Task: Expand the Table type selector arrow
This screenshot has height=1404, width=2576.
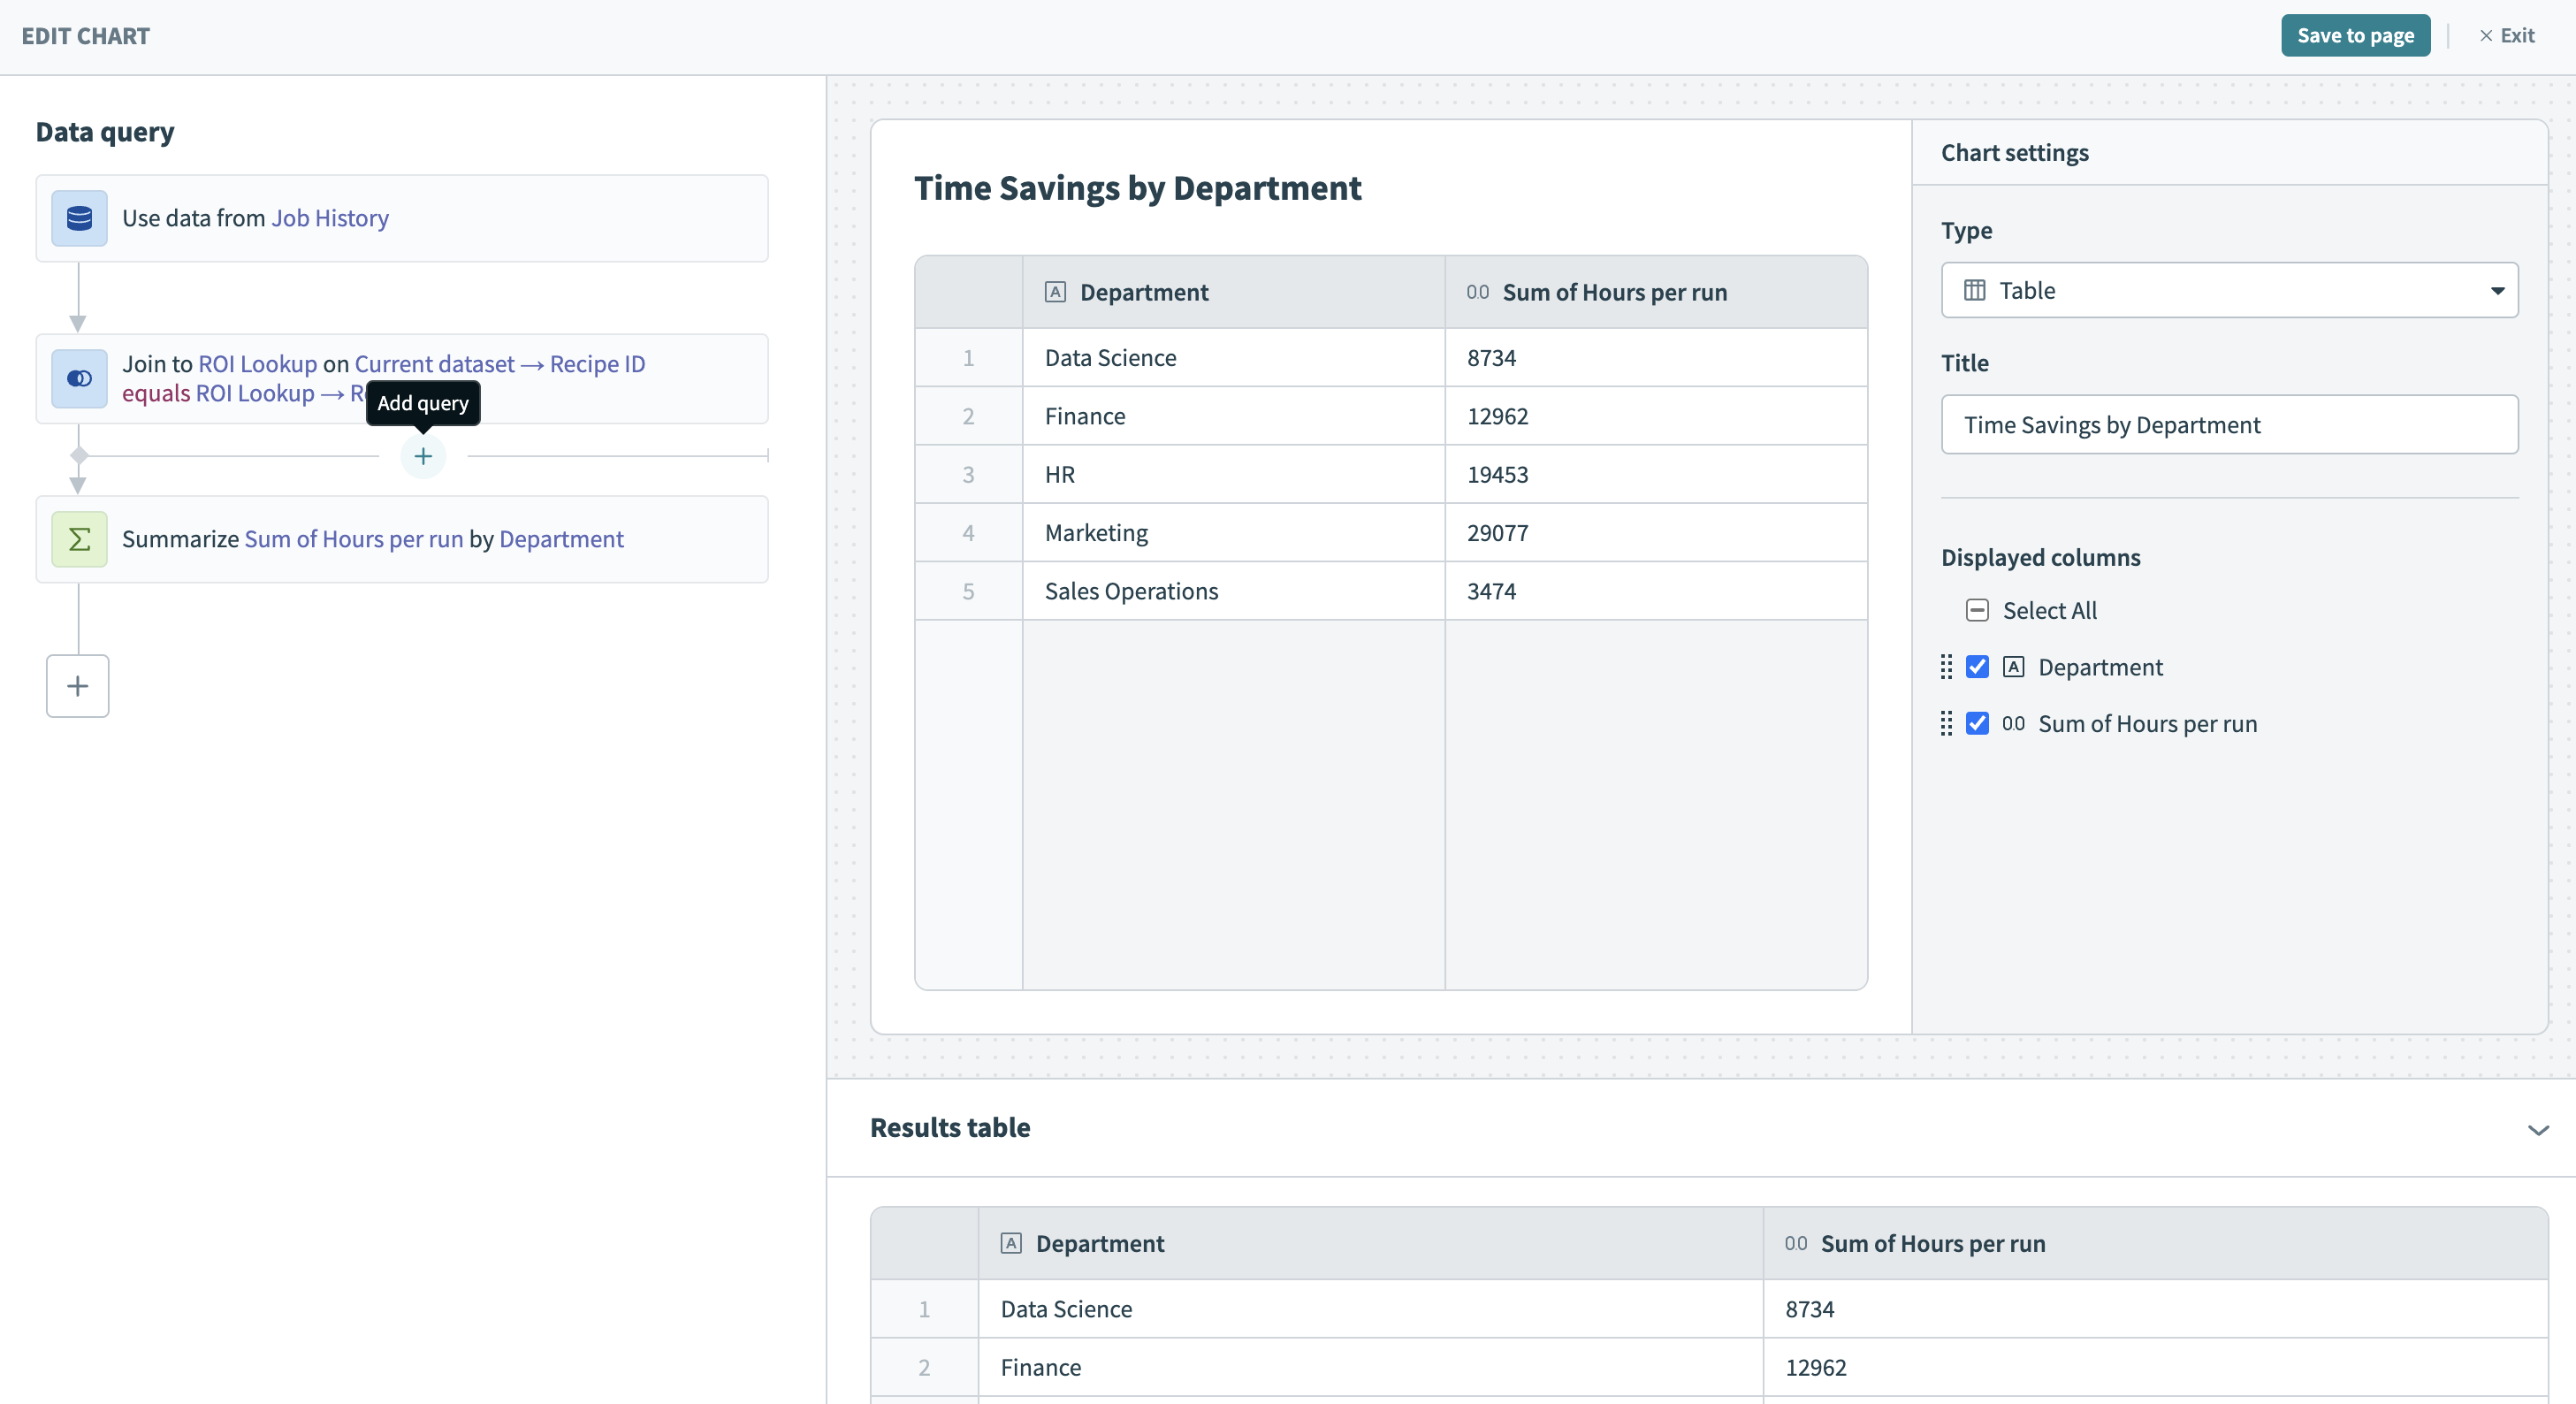Action: (x=2498, y=290)
